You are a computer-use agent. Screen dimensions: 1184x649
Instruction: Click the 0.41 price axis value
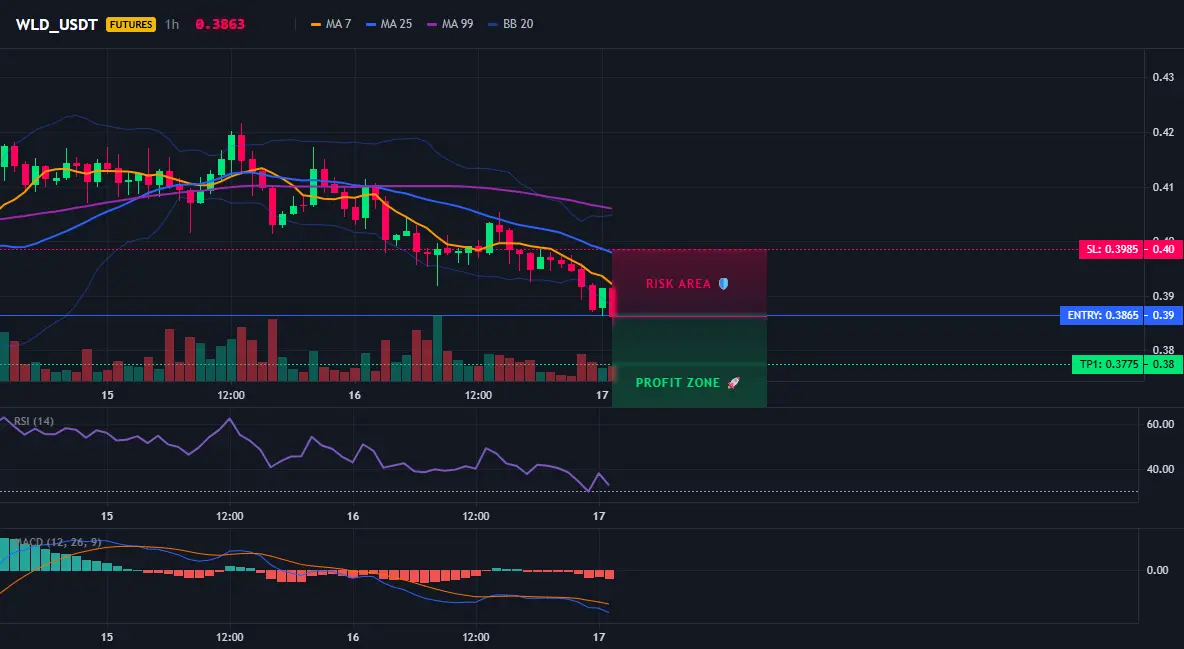tap(1163, 187)
